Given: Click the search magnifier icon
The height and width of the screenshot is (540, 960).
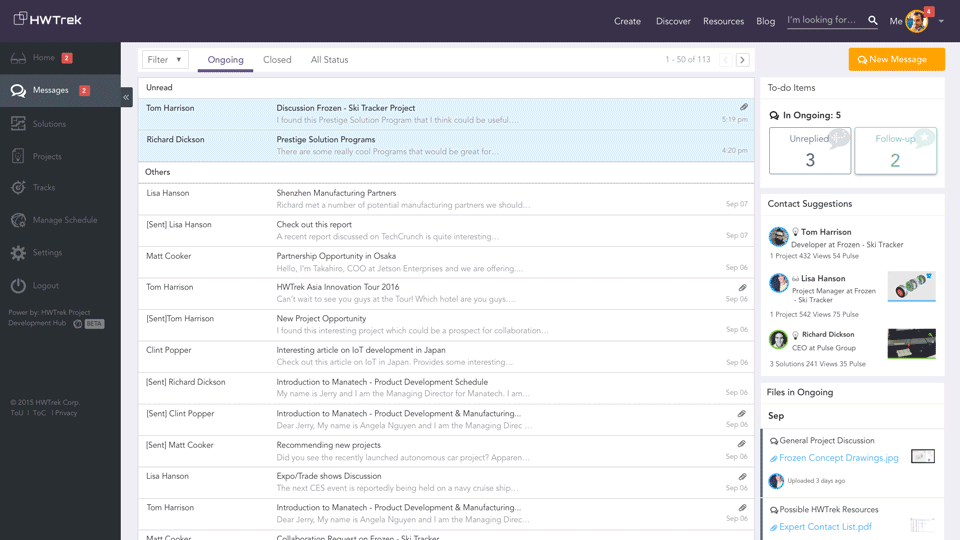Looking at the screenshot, I should (873, 21).
